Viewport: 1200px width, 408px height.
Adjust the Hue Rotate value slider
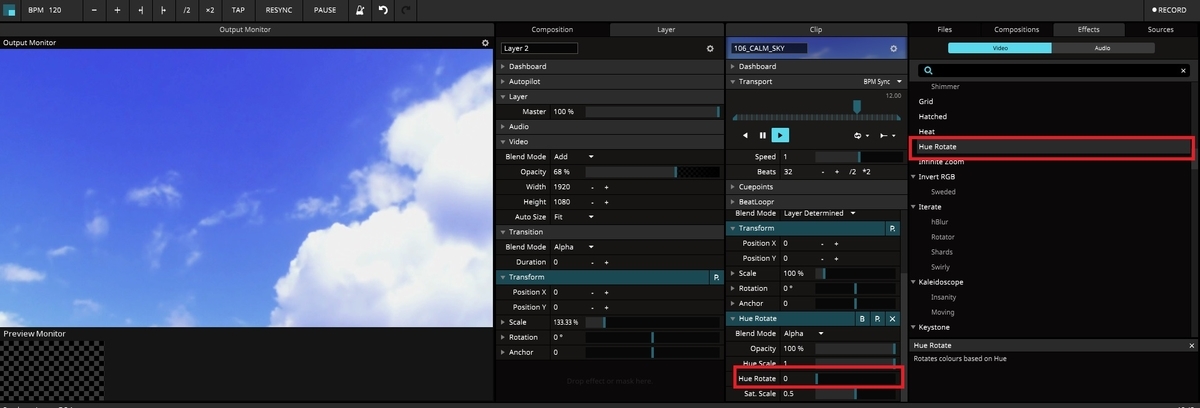click(858, 379)
